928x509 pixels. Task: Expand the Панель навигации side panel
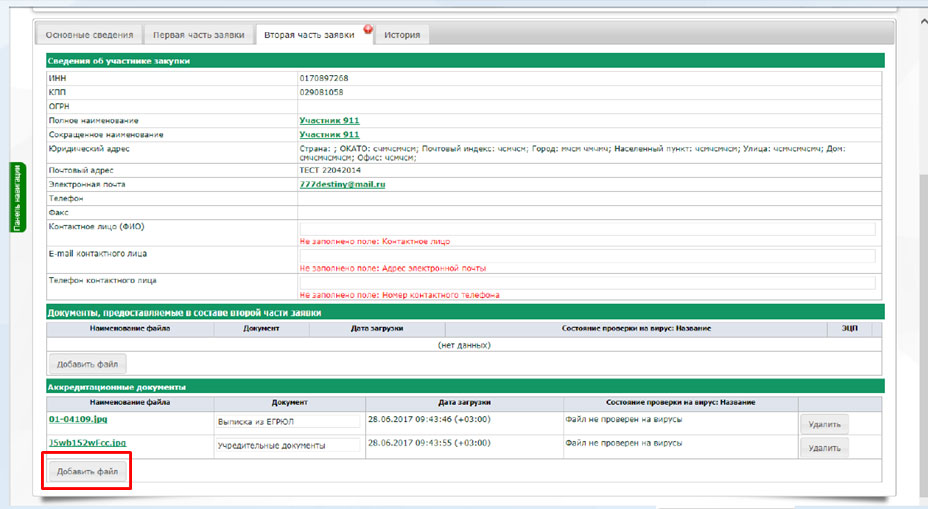click(17, 196)
